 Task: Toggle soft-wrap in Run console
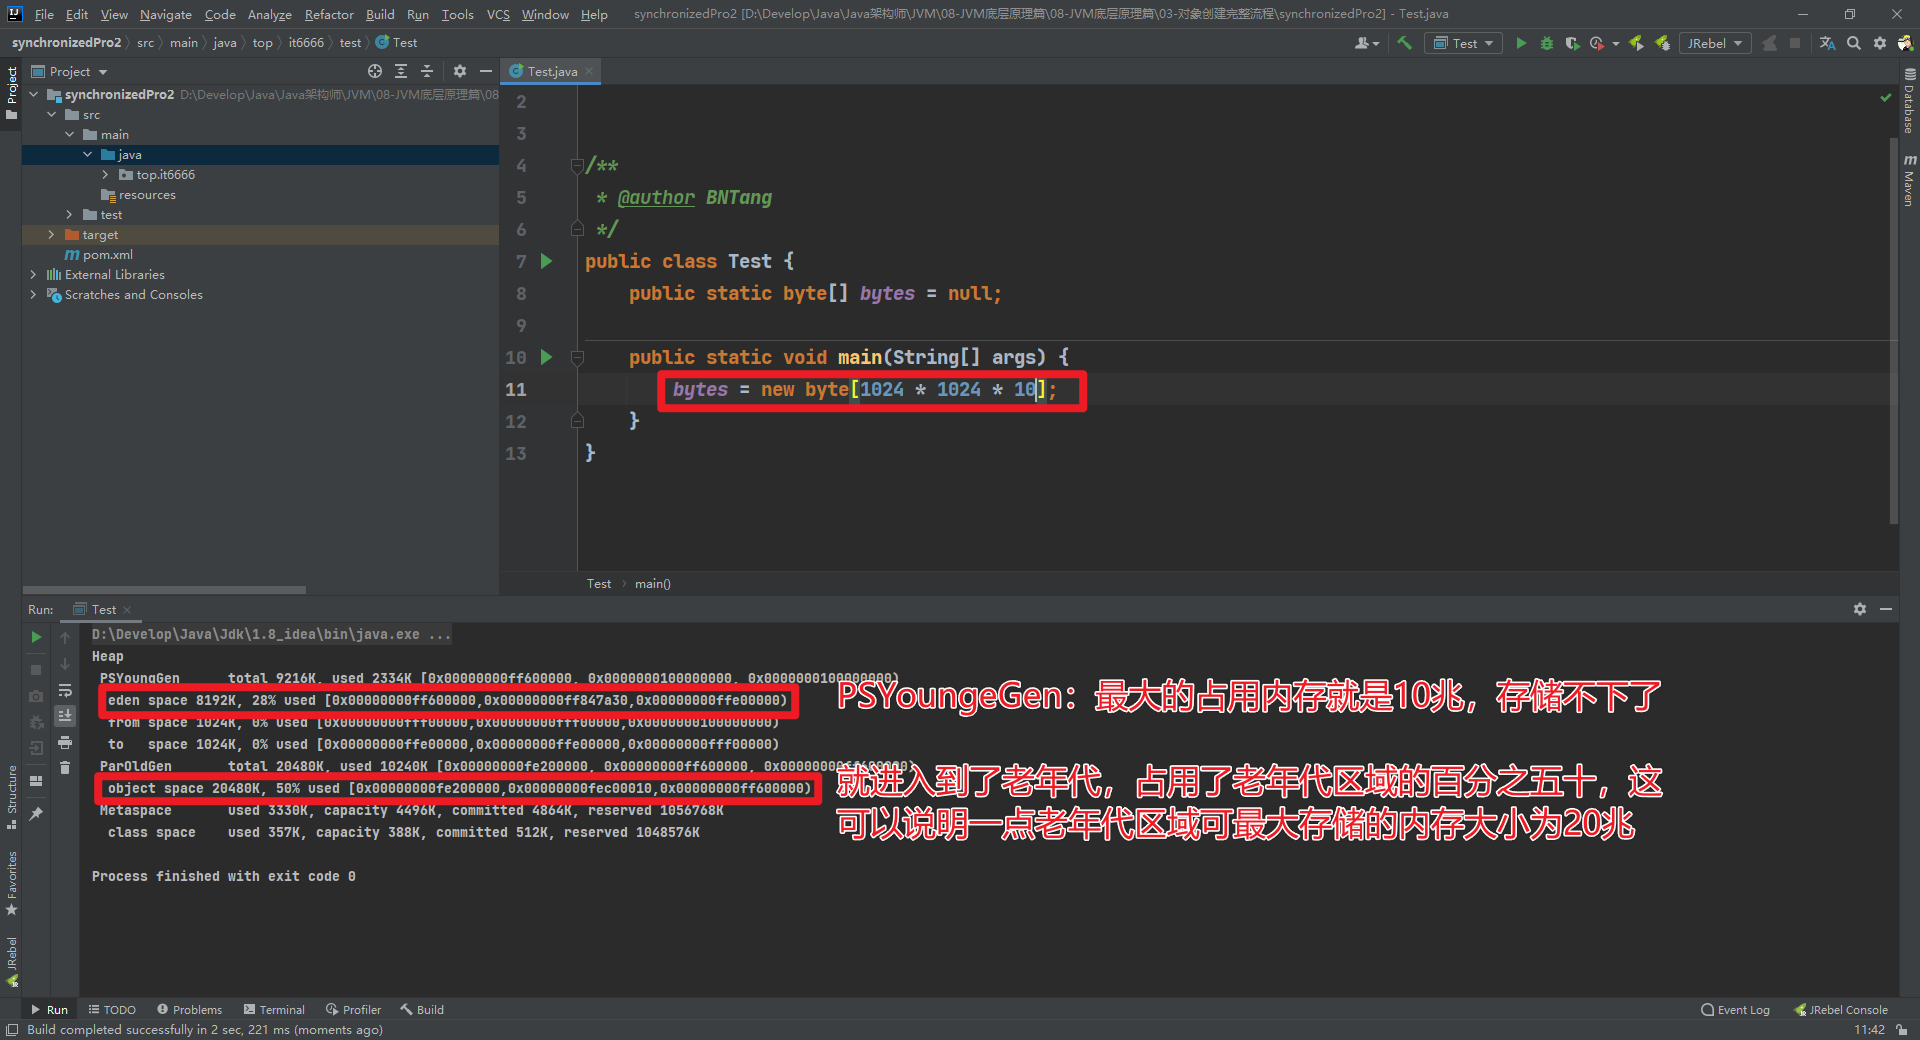click(65, 690)
